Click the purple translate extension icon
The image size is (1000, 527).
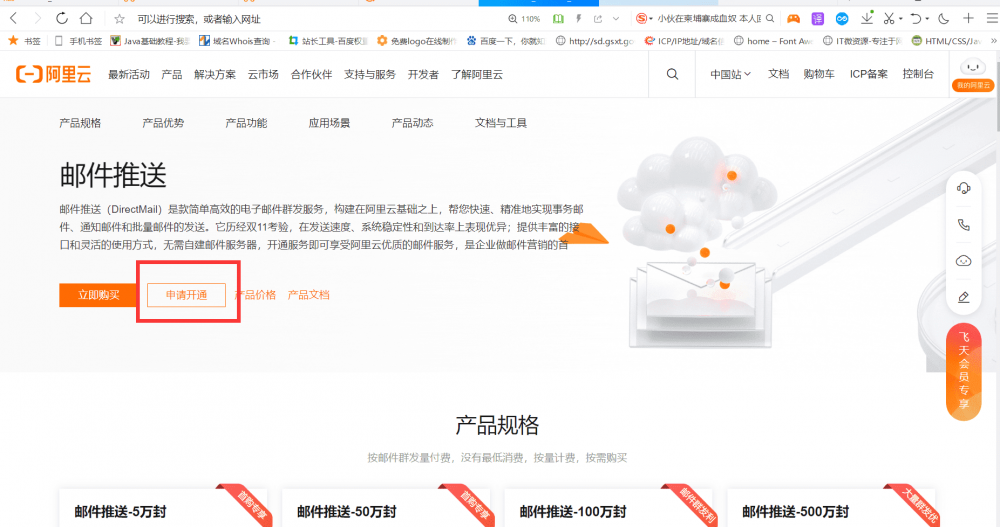pyautogui.click(x=818, y=19)
